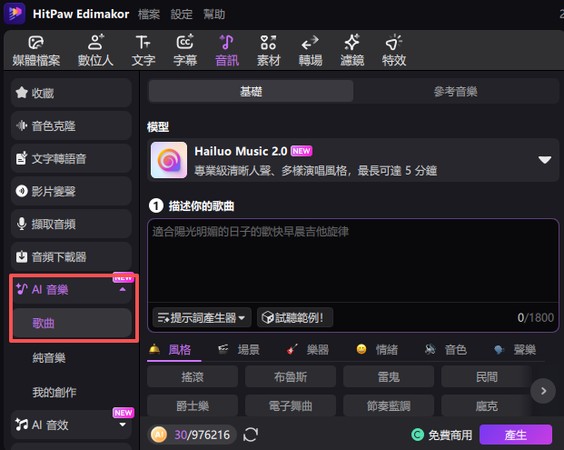Expand the AI 音效 section
The image size is (564, 450).
[x=123, y=425]
